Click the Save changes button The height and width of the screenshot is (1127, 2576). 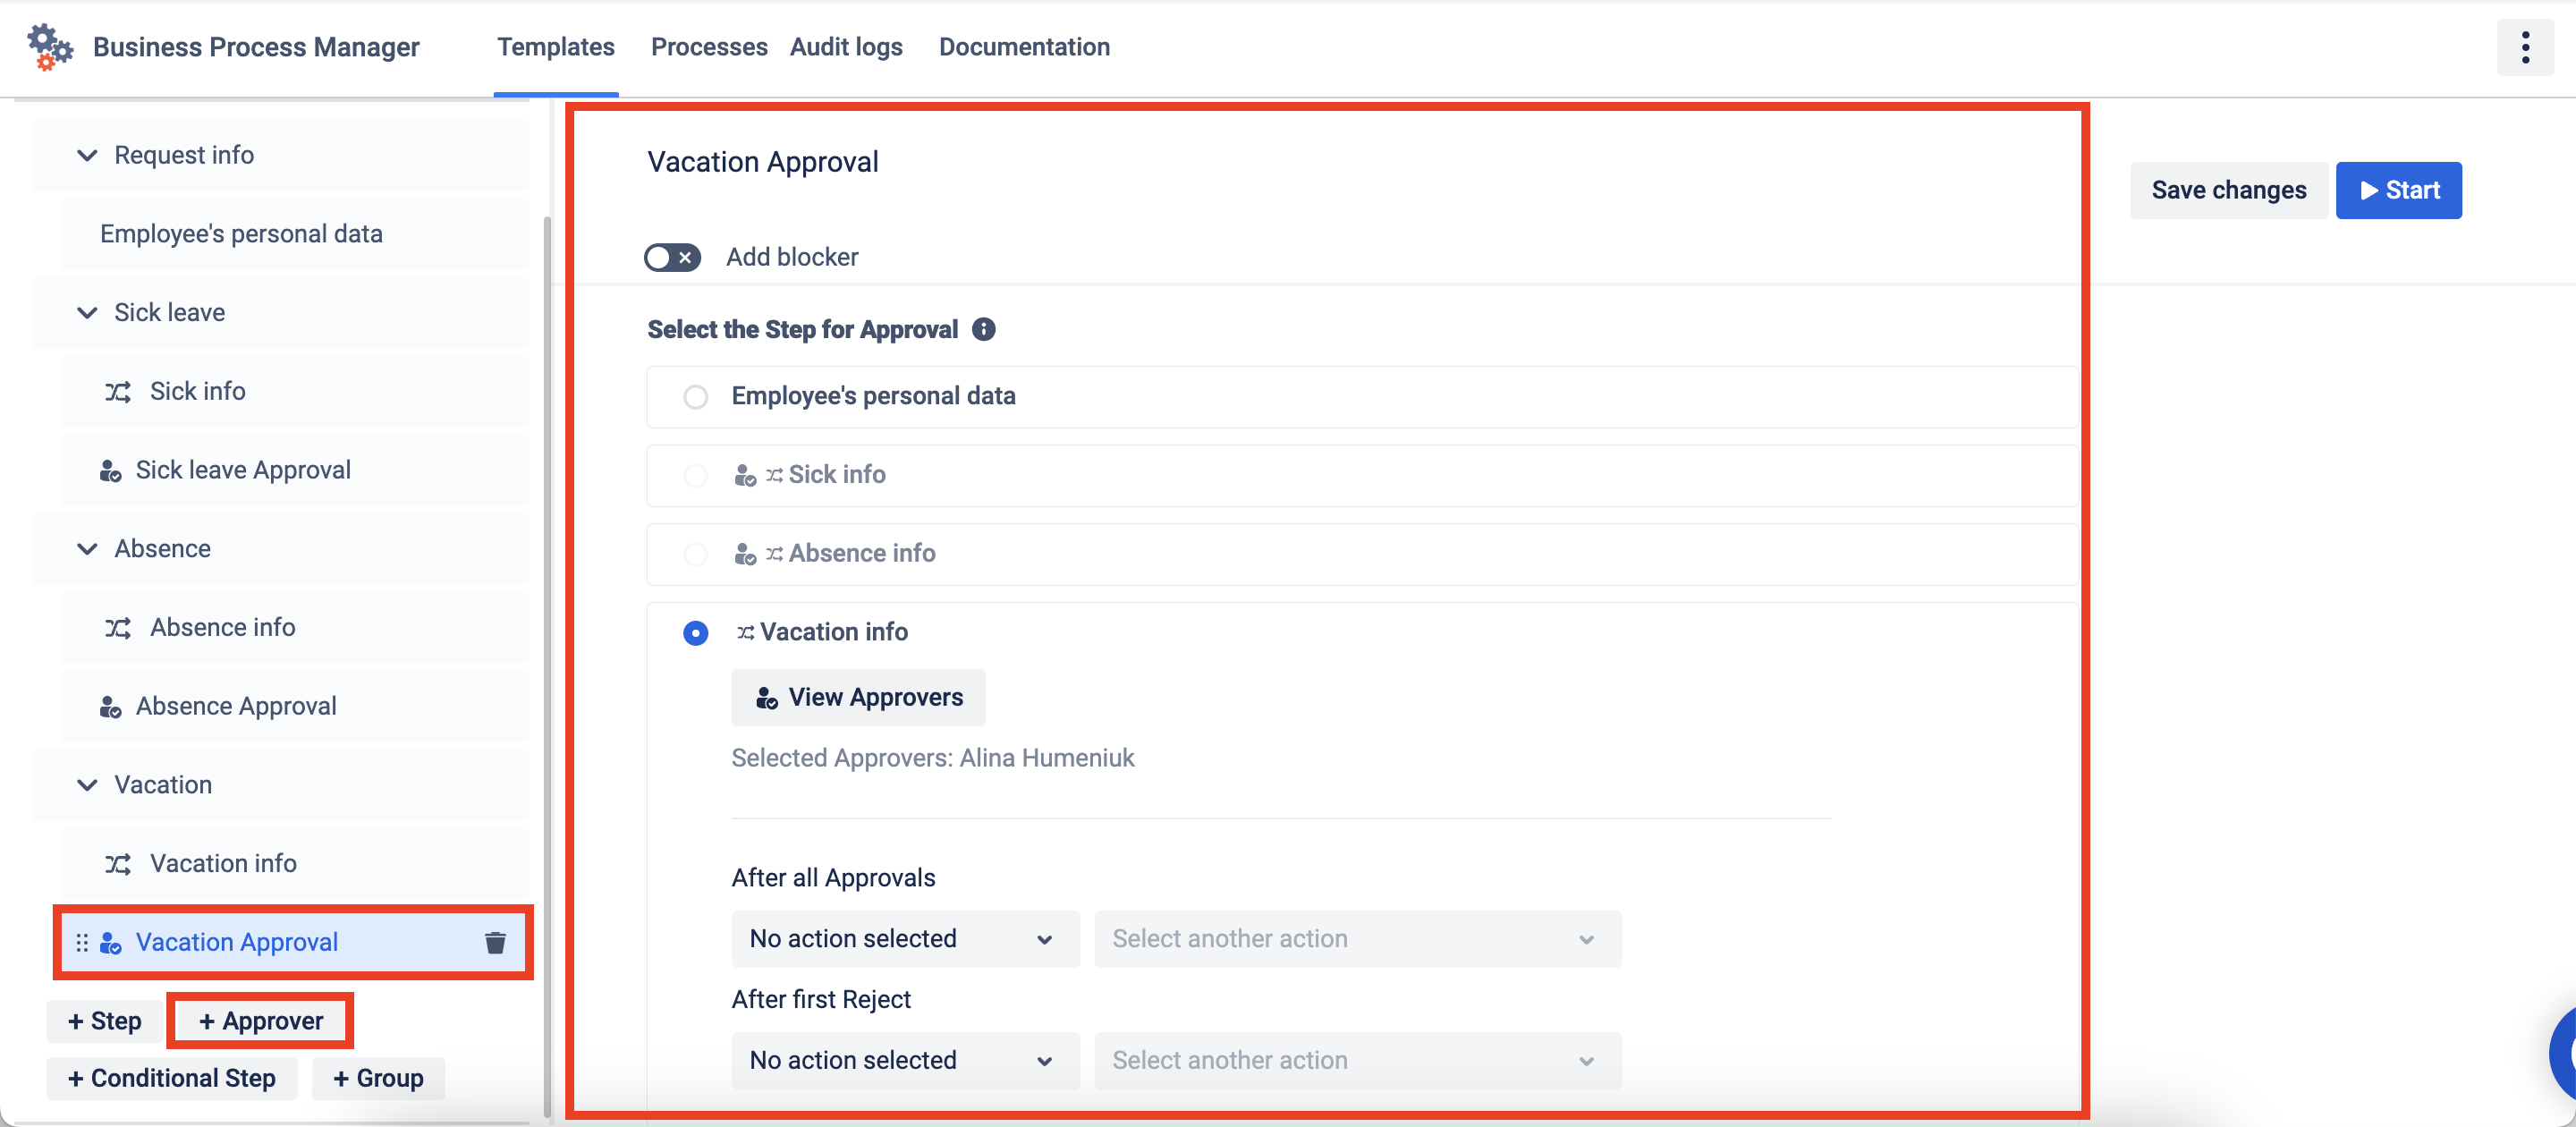coord(2228,190)
